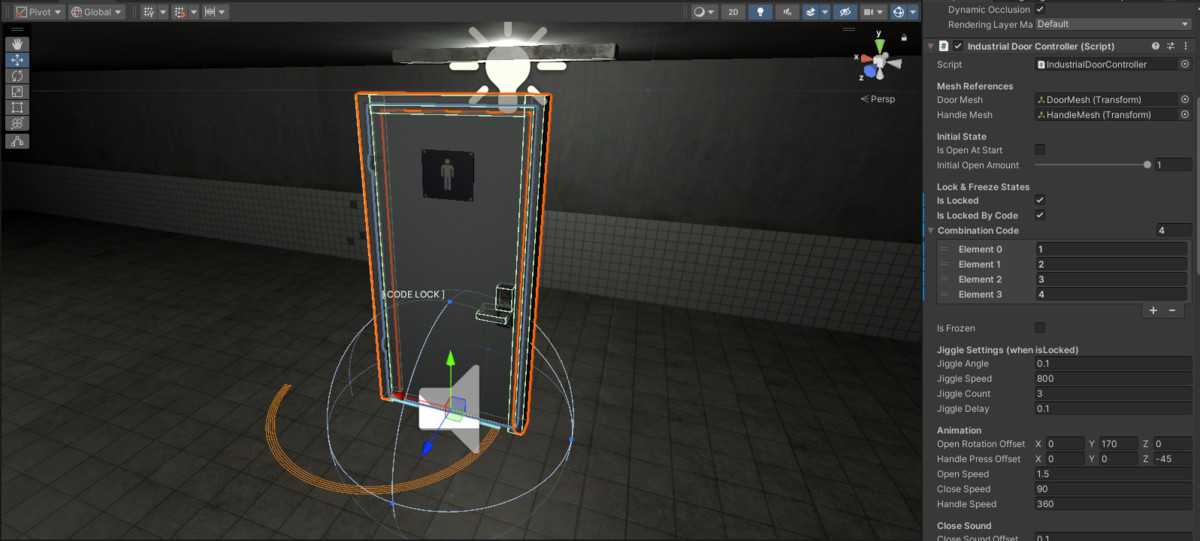Toggle hidden objects visibility eye icon
Image resolution: width=1200 pixels, height=541 pixels.
click(845, 12)
